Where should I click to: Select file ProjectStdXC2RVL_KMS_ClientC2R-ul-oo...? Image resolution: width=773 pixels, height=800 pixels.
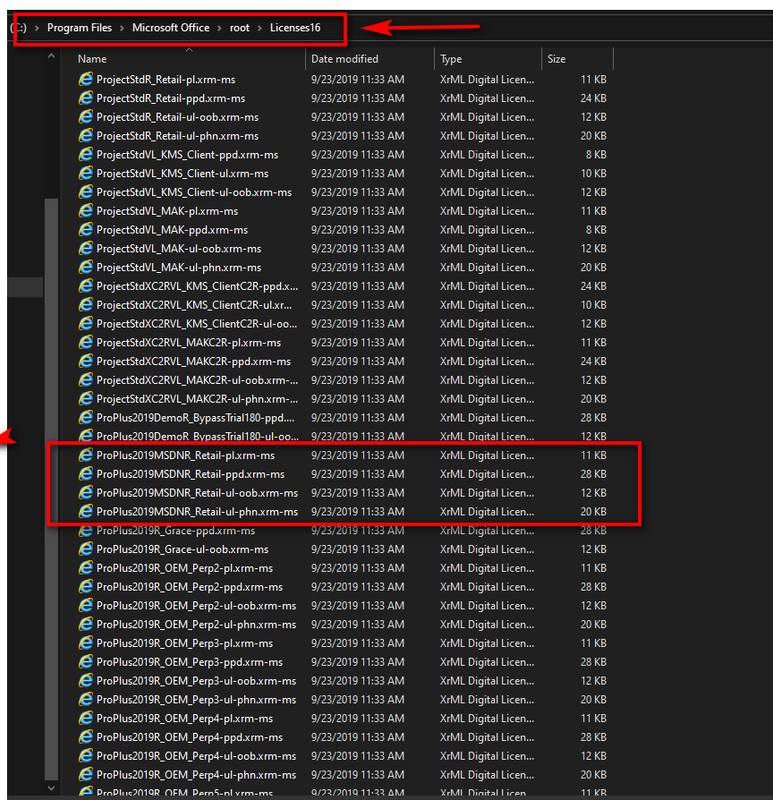(x=196, y=323)
